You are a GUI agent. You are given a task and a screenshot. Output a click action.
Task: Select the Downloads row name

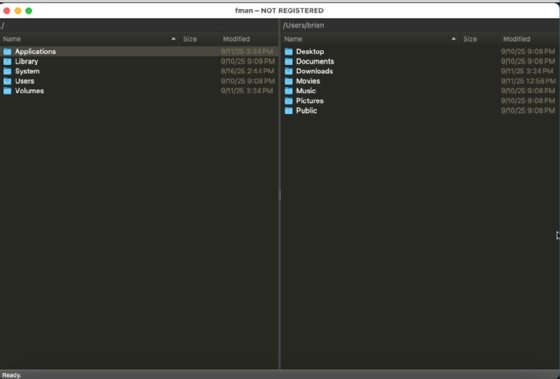pos(315,71)
